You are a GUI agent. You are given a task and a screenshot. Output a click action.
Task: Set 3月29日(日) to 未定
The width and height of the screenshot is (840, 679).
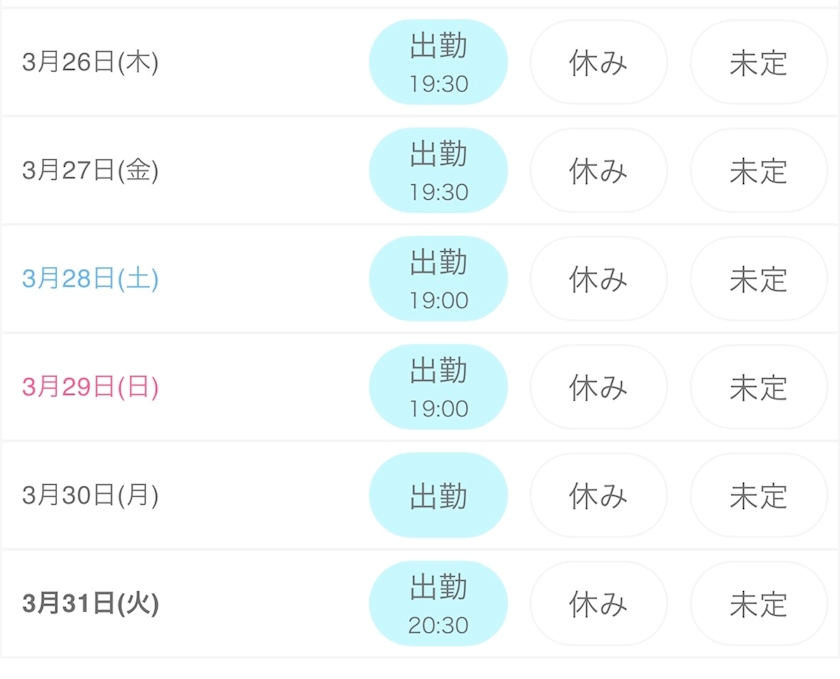click(758, 387)
